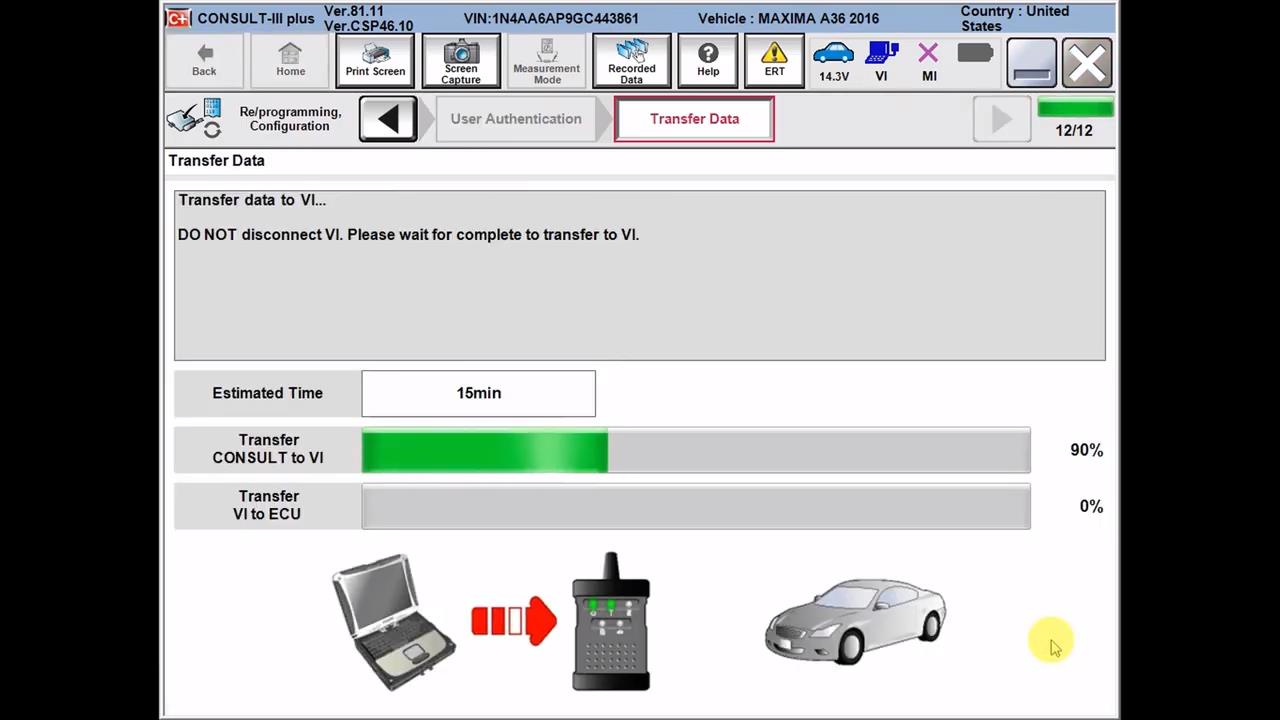This screenshot has width=1280, height=720.
Task: Minimize the CONSULT-III plus window
Action: [x=1031, y=63]
